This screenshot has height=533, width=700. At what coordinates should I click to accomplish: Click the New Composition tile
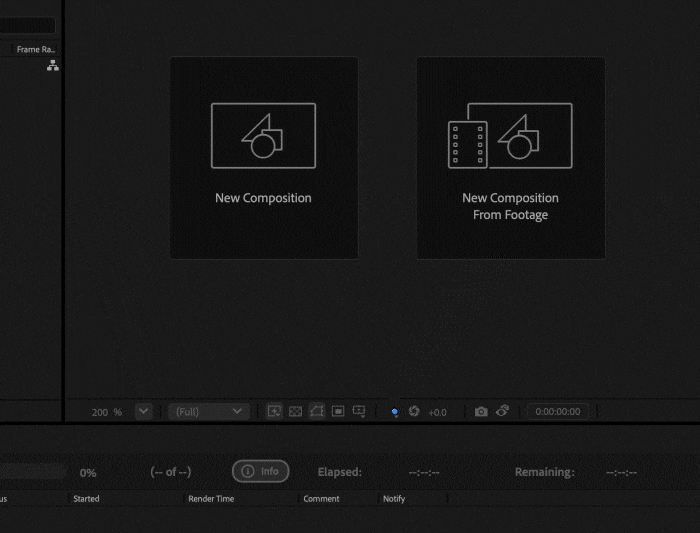(x=264, y=158)
